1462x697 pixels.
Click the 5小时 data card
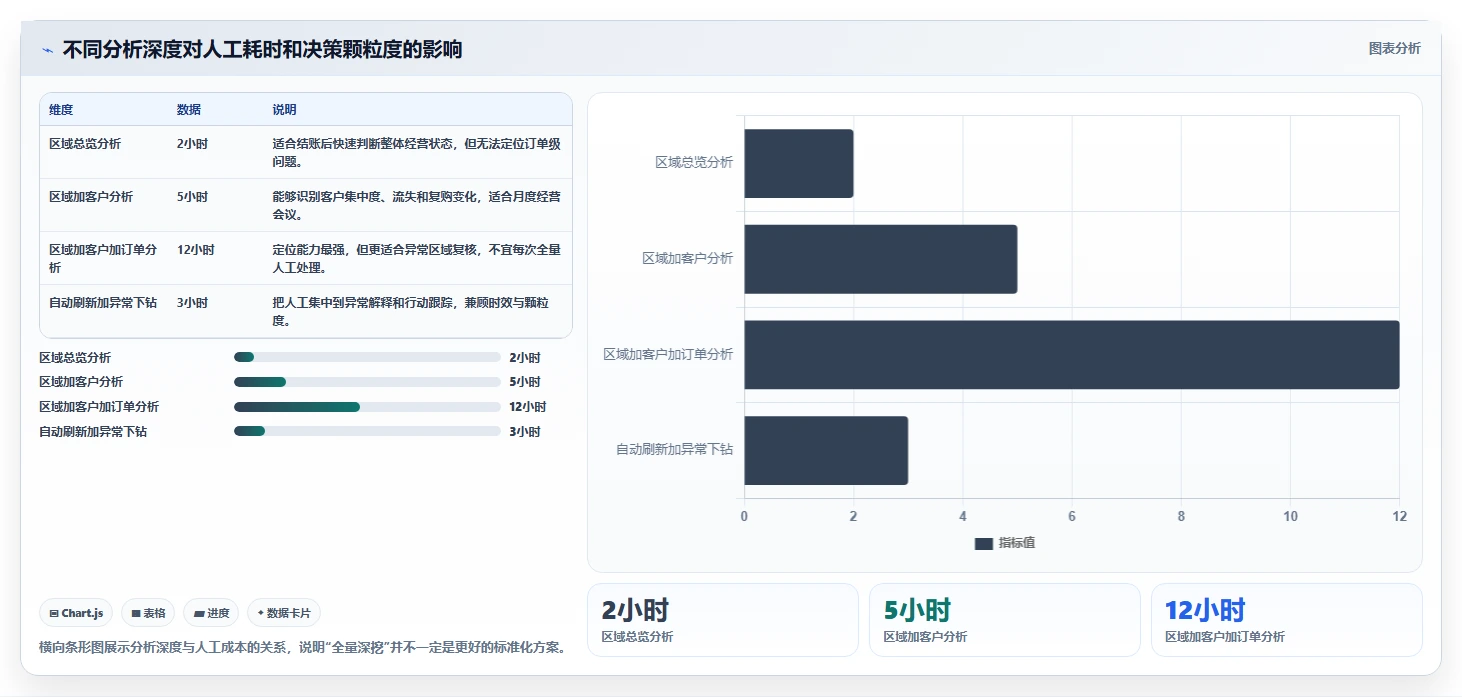pyautogui.click(x=1005, y=620)
